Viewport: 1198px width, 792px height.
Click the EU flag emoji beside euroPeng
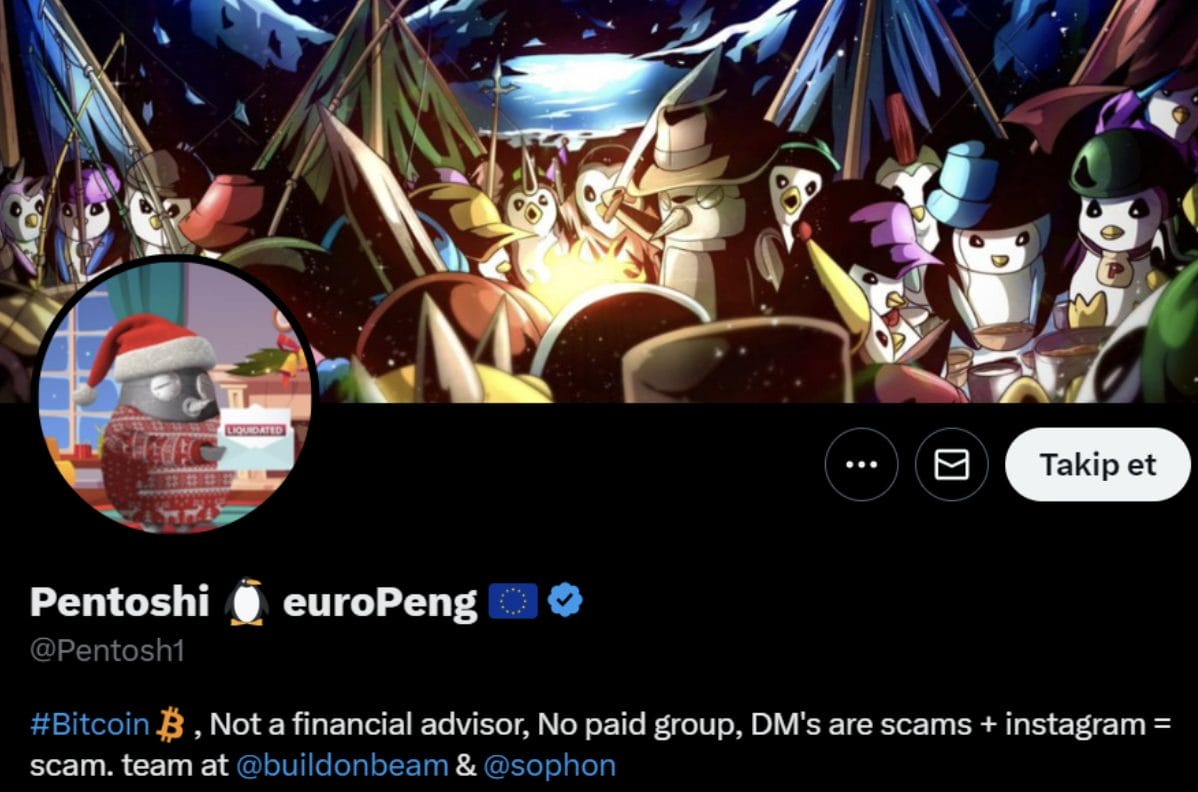tap(513, 601)
